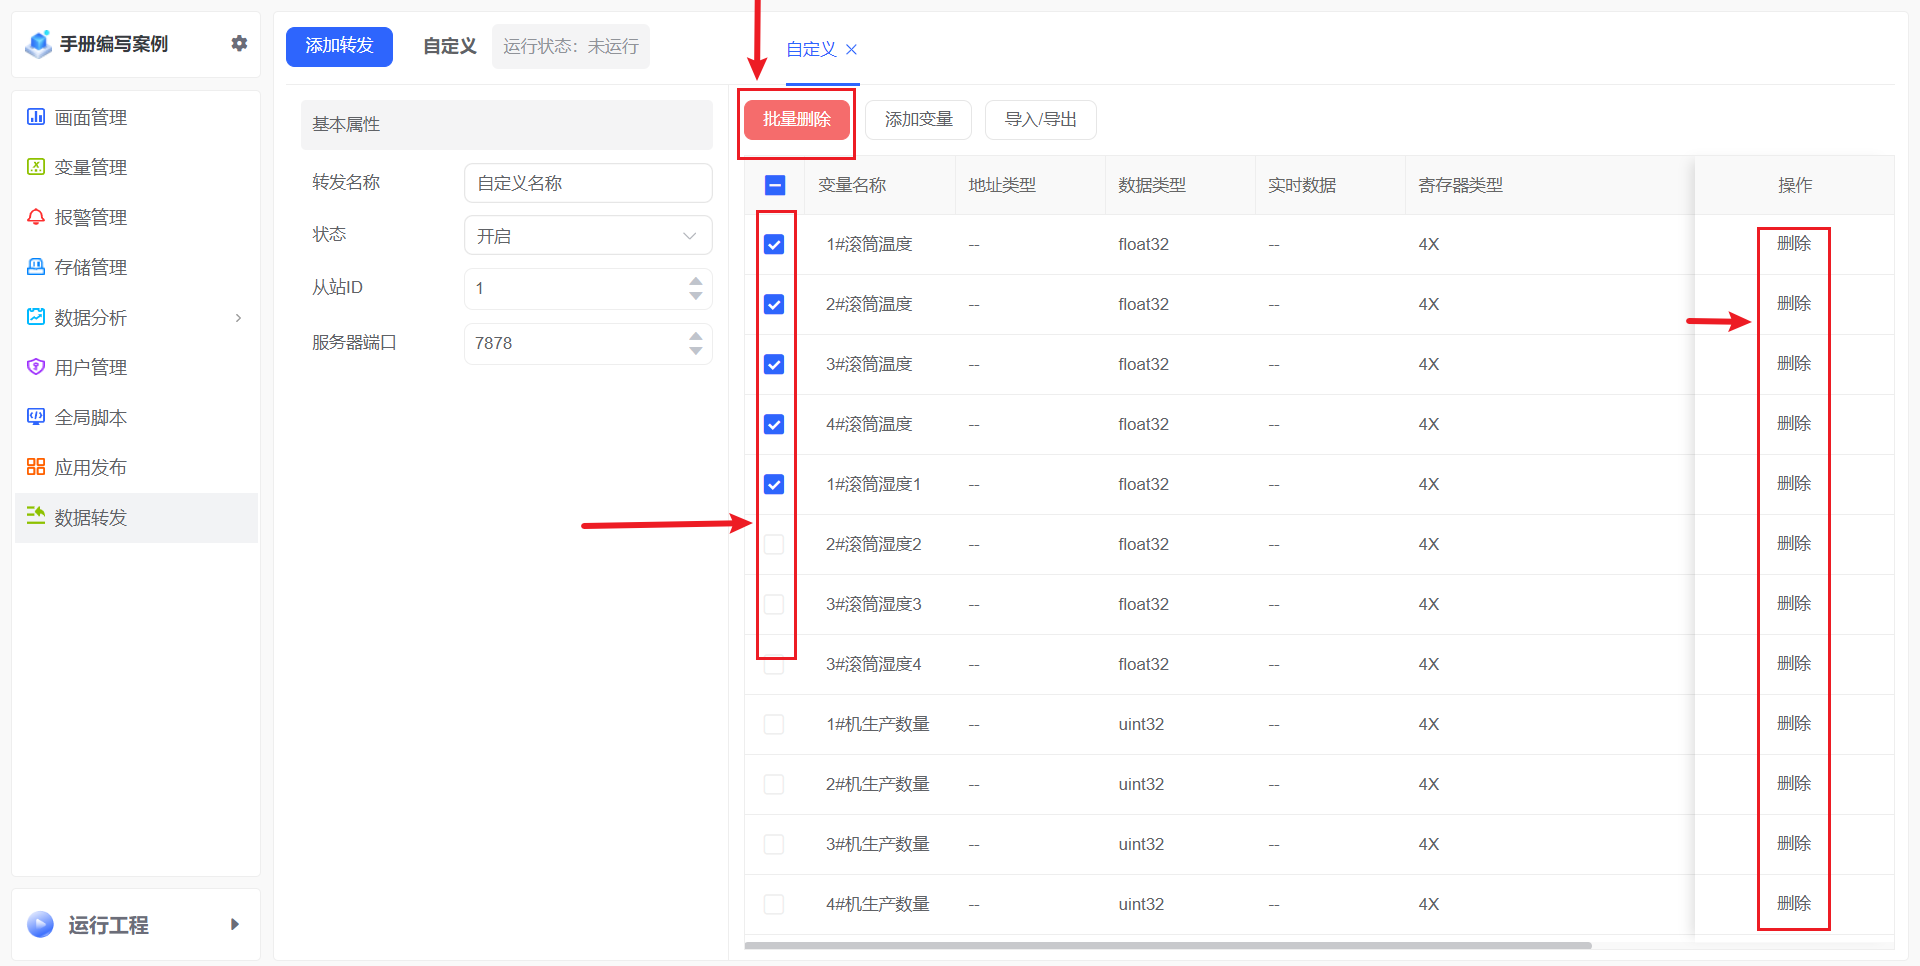Click the 画面管理 sidebar icon
This screenshot has height=966, width=1920.
36,117
